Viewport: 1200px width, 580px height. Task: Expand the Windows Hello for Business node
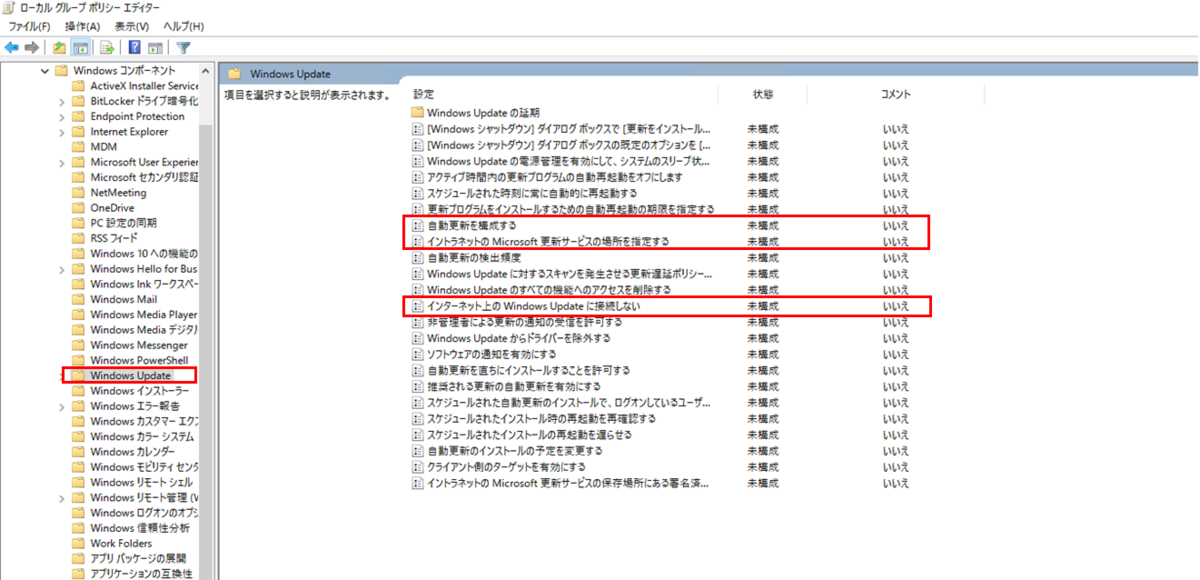point(62,268)
